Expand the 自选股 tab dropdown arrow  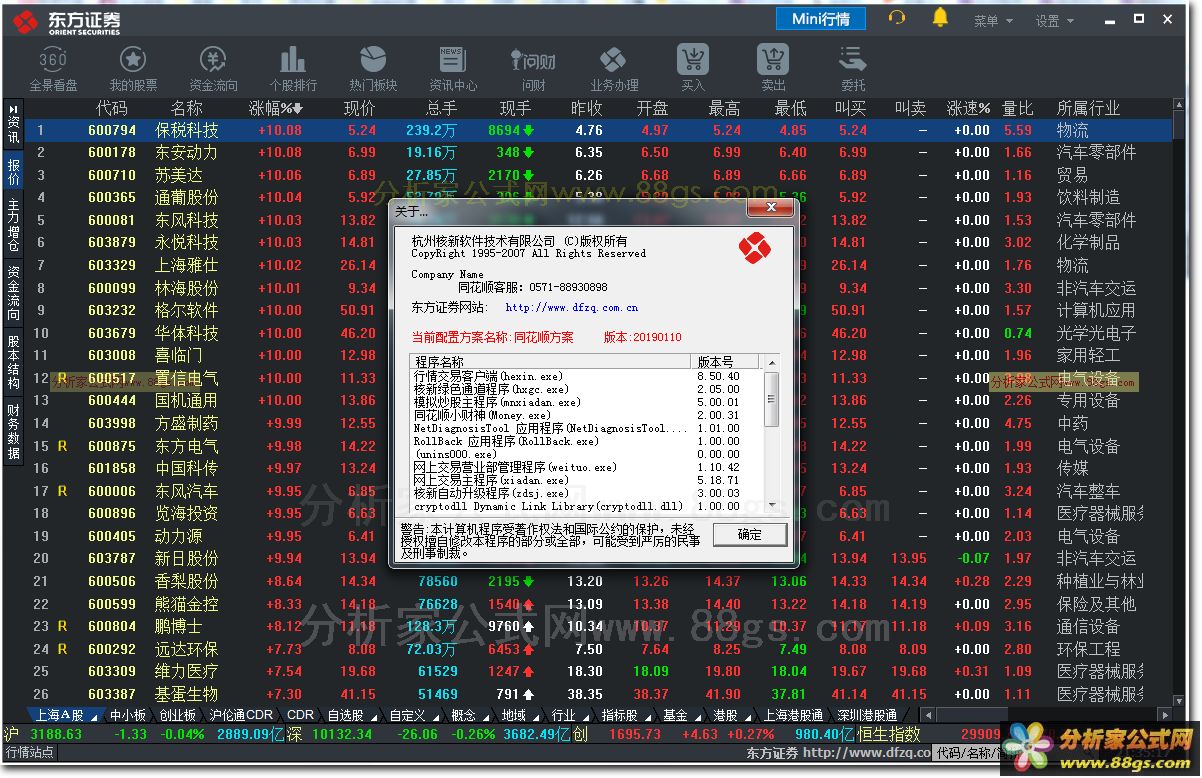(372, 716)
